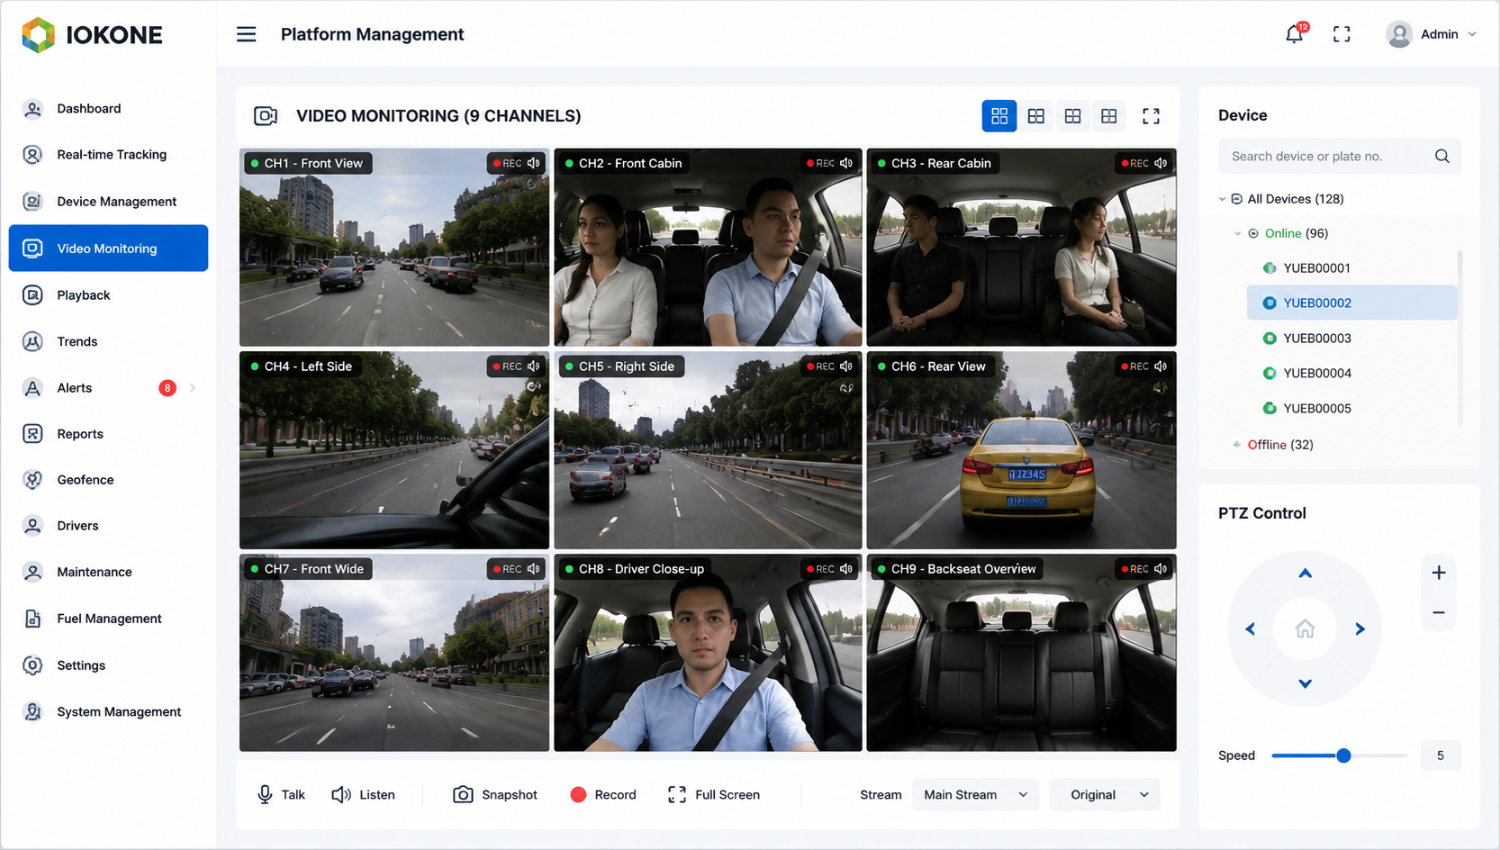Screen dimensions: 1500x850
Task: Open the notifications bell icon
Action: pyautogui.click(x=1294, y=34)
